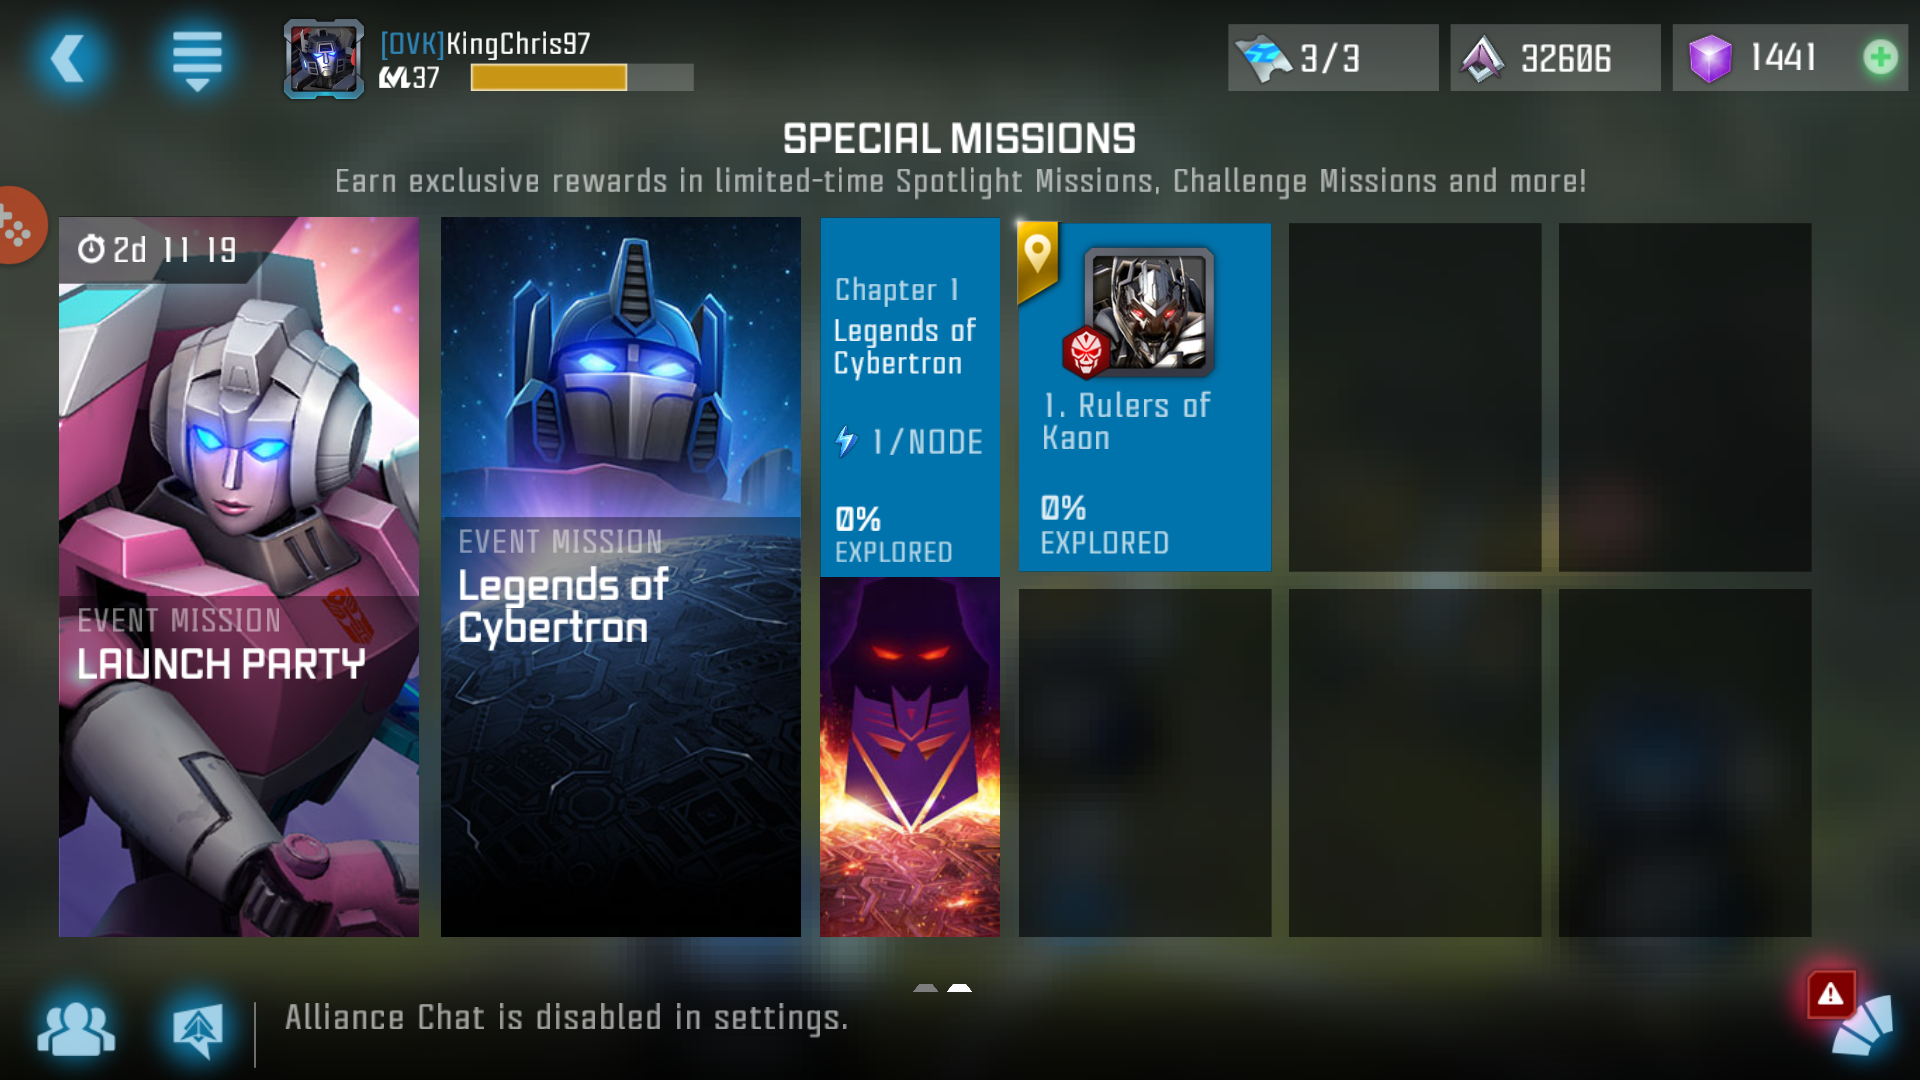
Task: Open the alliance members icon
Action: click(x=76, y=1029)
